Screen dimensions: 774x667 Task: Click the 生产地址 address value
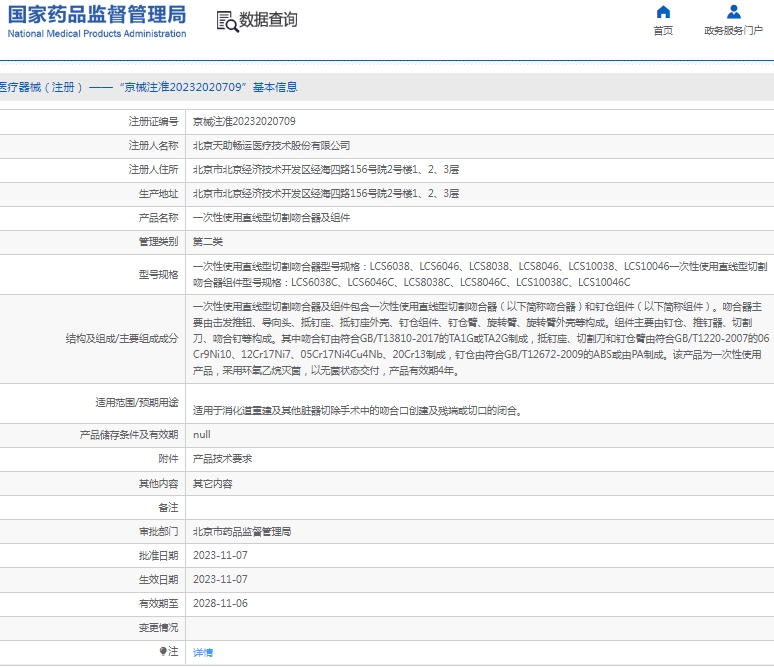(326, 194)
